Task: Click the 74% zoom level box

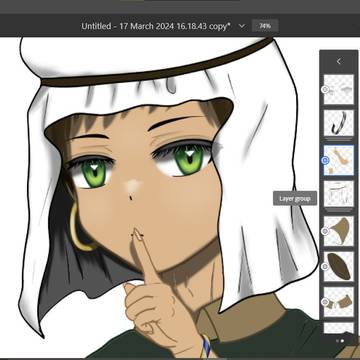Action: coord(265,26)
